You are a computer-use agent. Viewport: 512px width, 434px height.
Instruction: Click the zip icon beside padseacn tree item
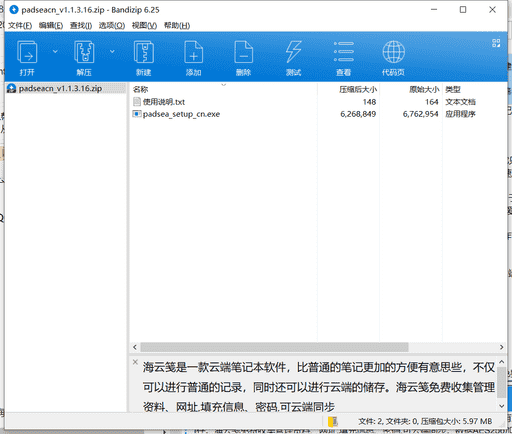11,89
